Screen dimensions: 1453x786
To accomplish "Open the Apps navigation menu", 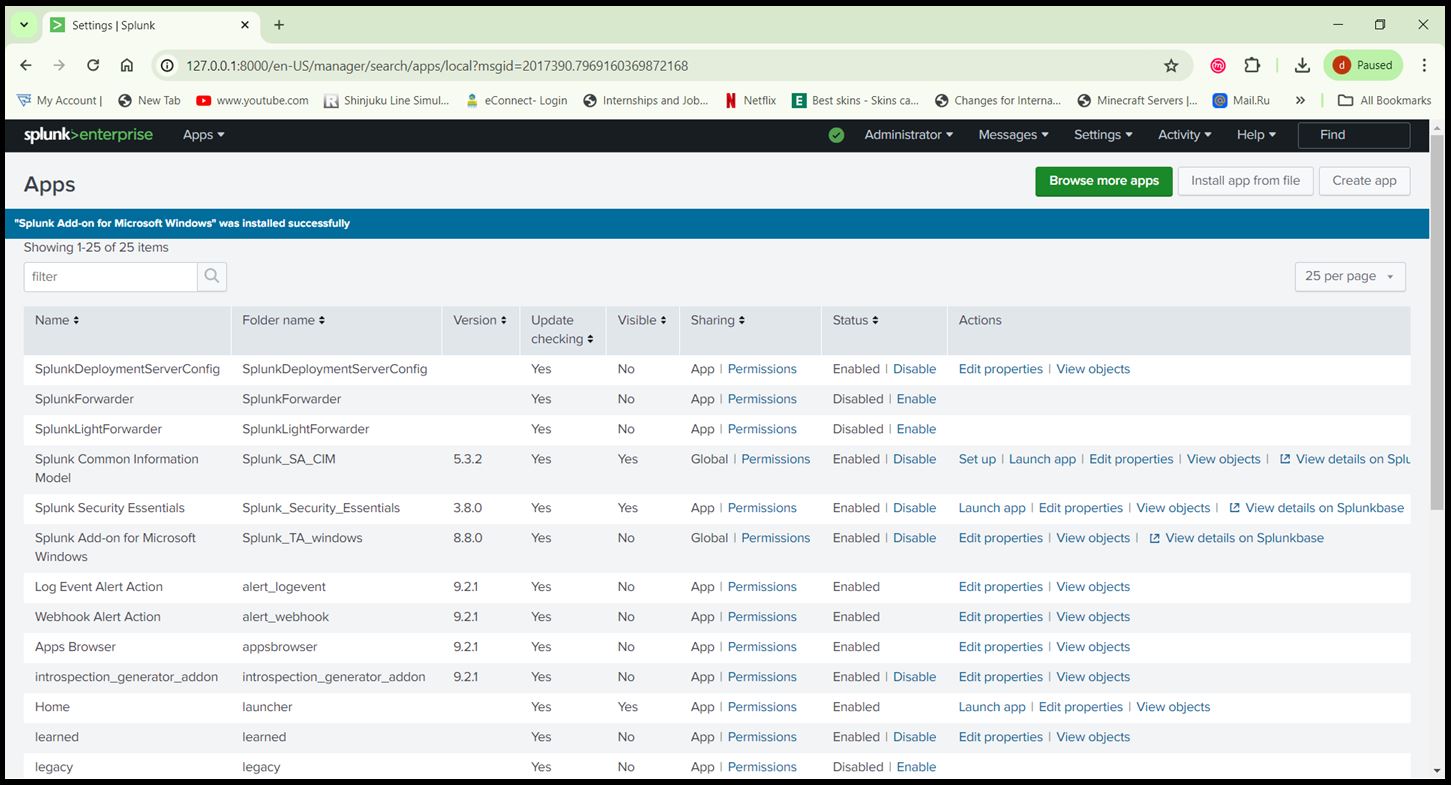I will pyautogui.click(x=203, y=135).
